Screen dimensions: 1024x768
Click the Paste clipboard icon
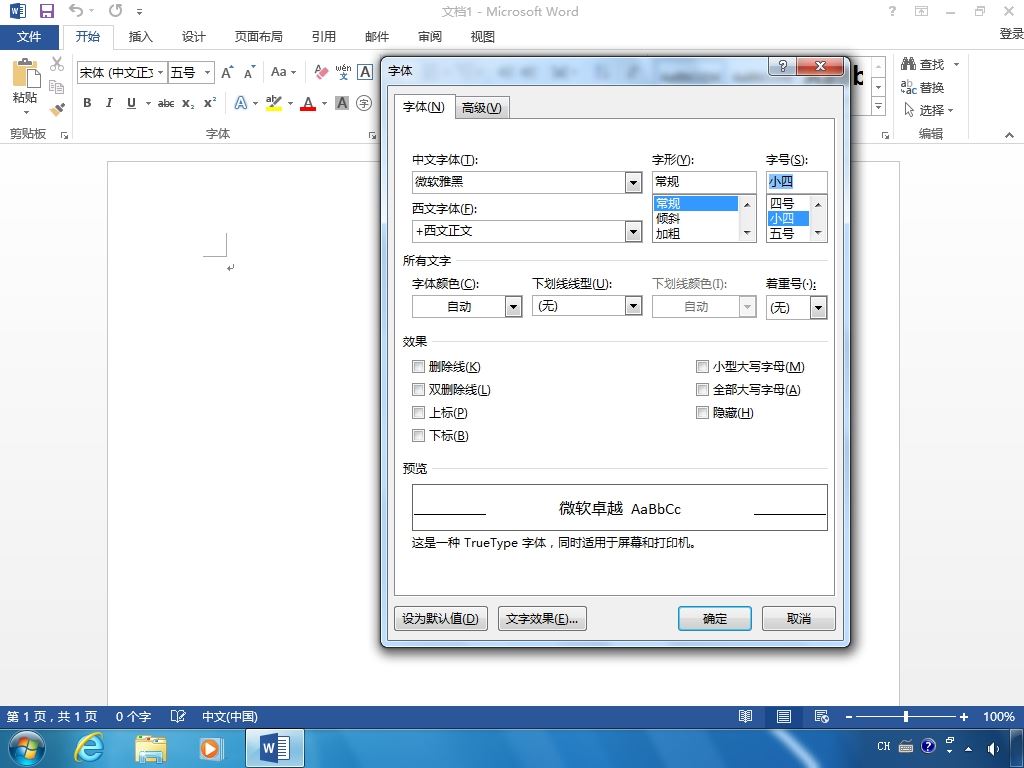pos(25,73)
